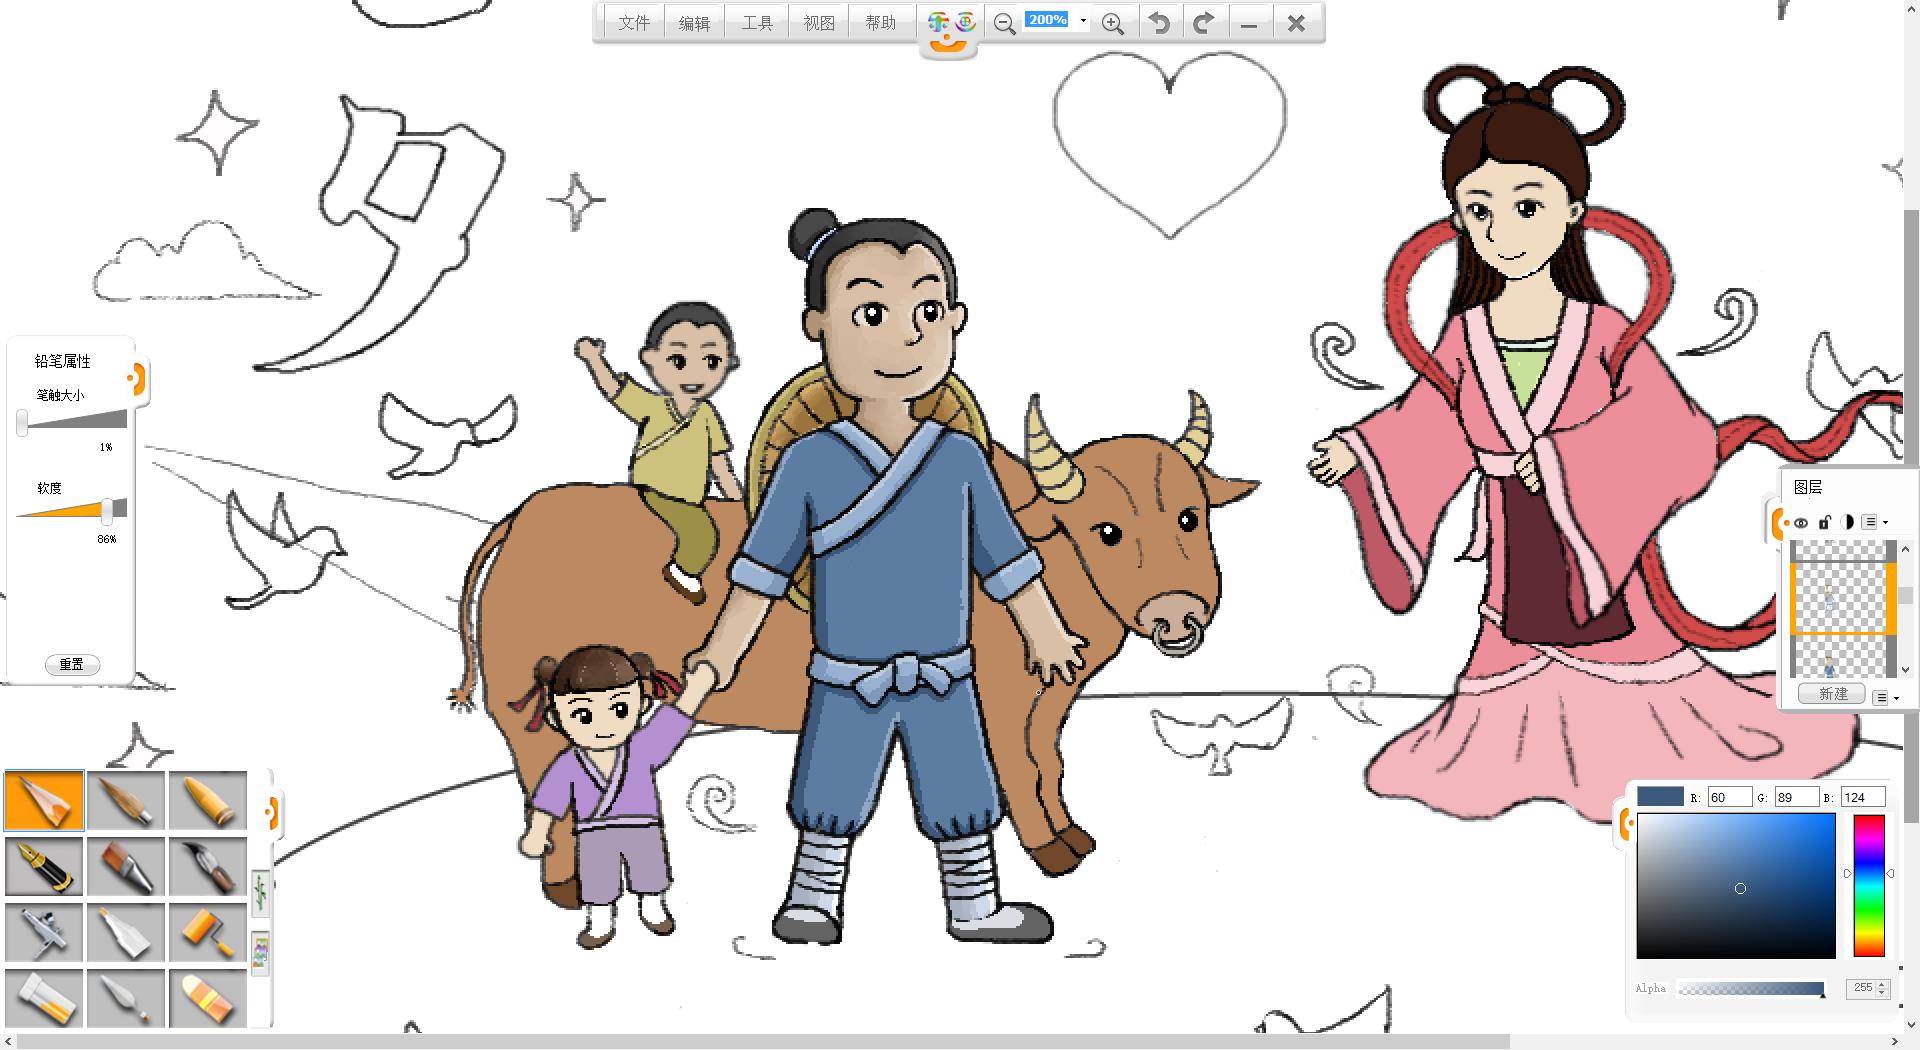Click the zoom out magnifier
The width and height of the screenshot is (1920, 1050).
tap(1004, 23)
